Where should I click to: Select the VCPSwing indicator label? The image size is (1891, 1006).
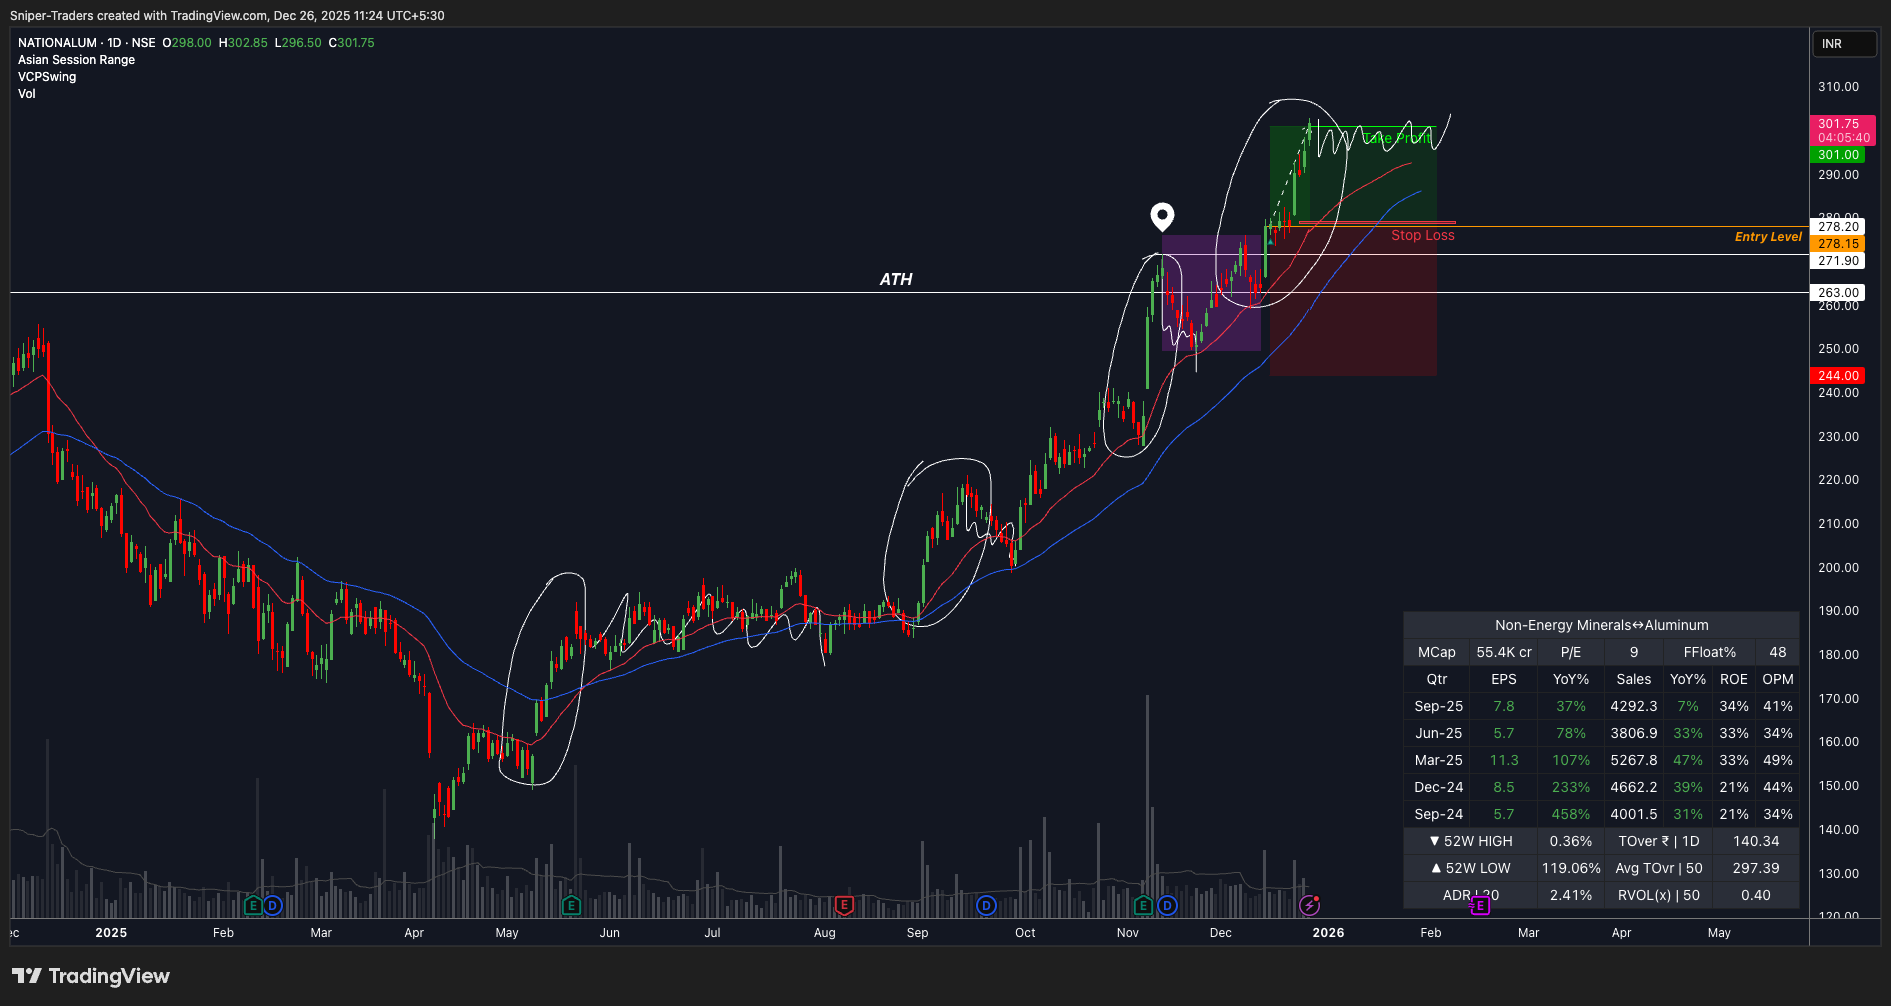coord(47,77)
